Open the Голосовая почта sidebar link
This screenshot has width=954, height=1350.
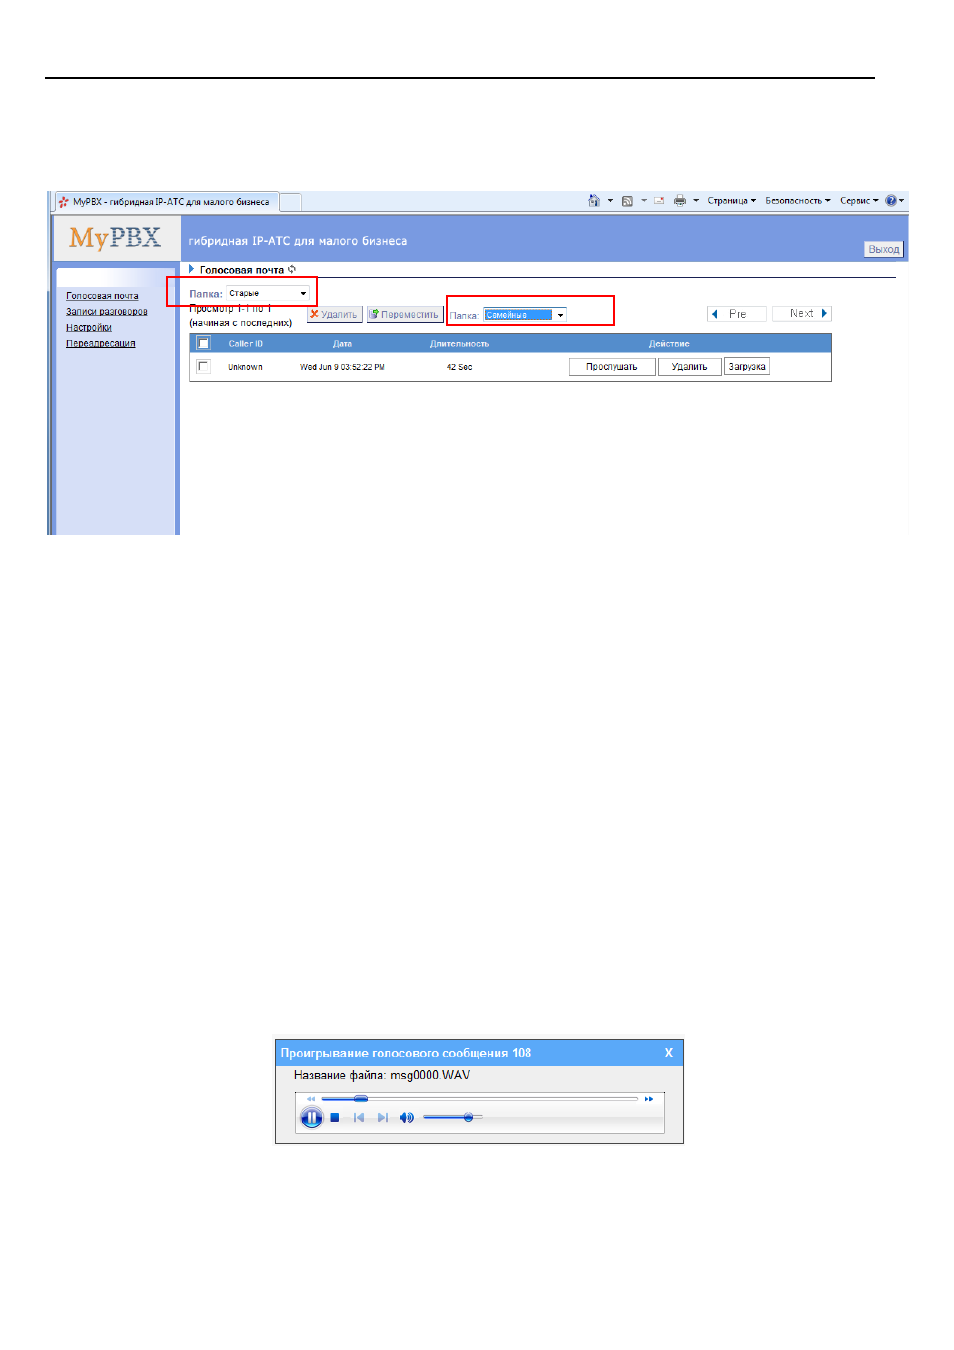[x=102, y=296]
